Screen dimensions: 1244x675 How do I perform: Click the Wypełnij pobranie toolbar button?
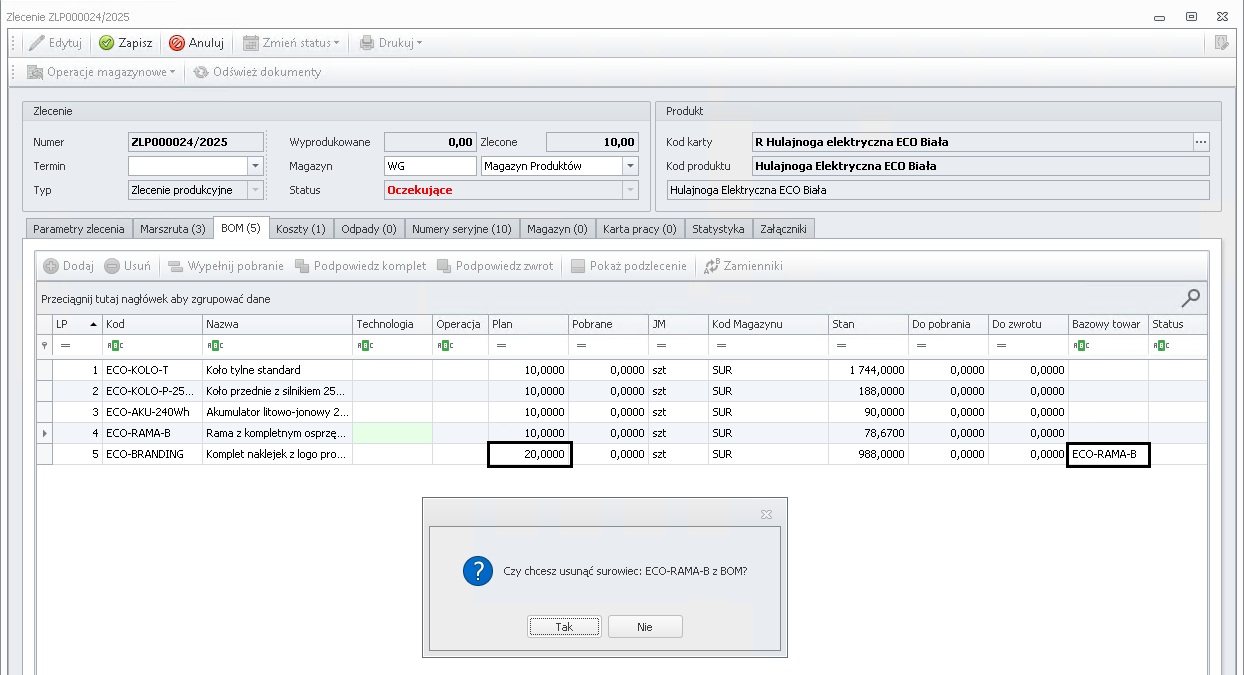coord(226,266)
